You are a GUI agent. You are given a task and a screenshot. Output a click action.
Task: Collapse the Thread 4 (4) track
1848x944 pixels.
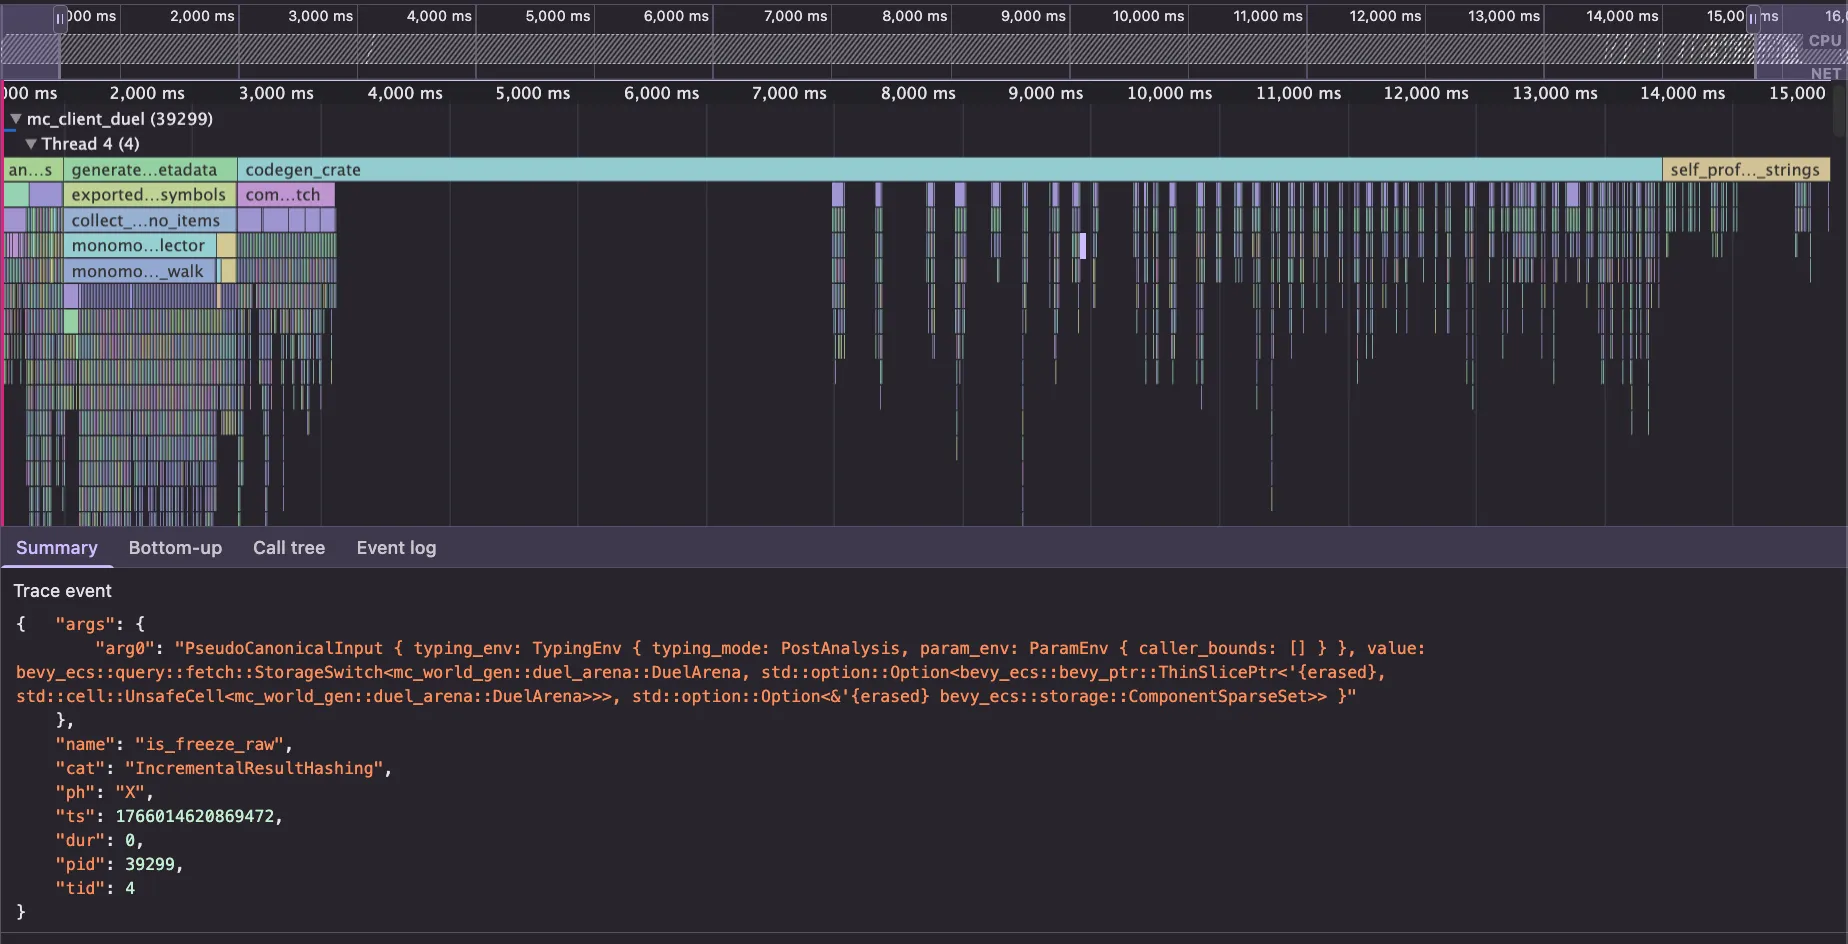coord(30,143)
